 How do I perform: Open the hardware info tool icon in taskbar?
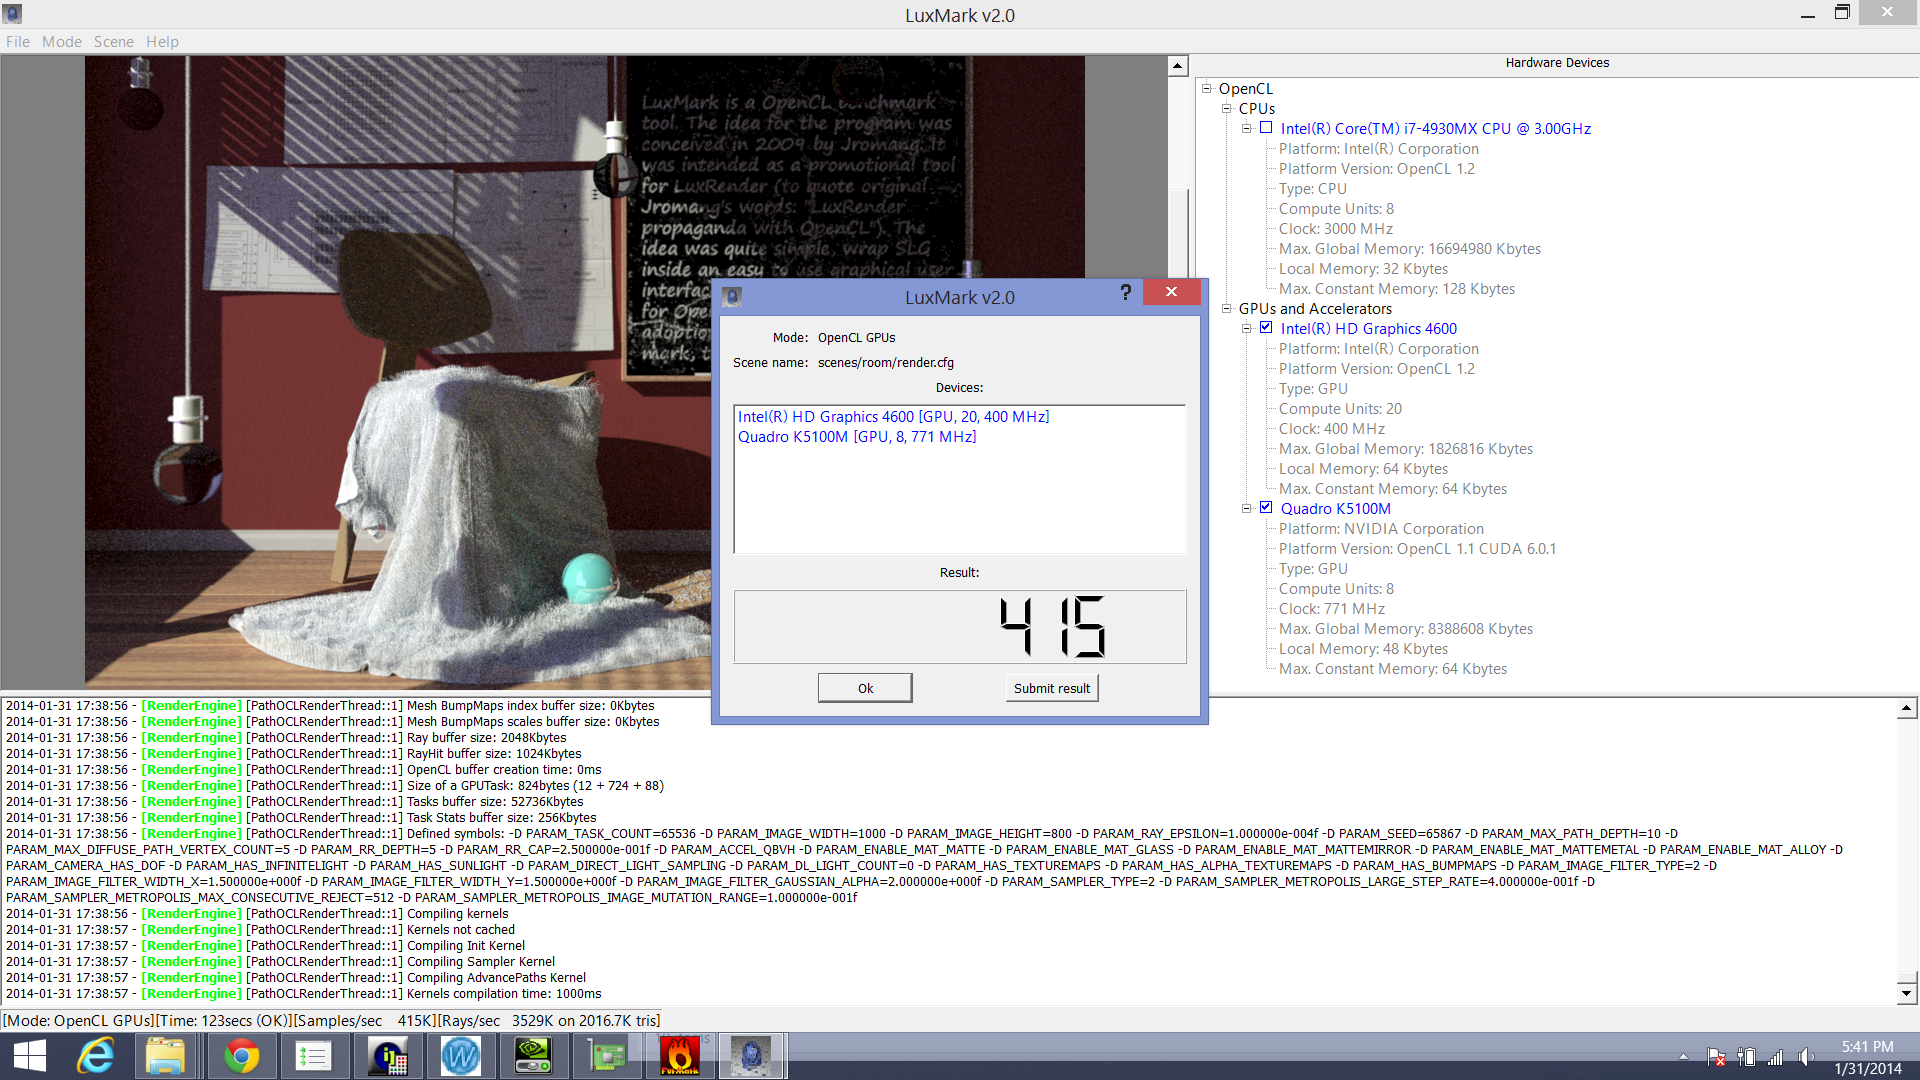[x=387, y=1056]
